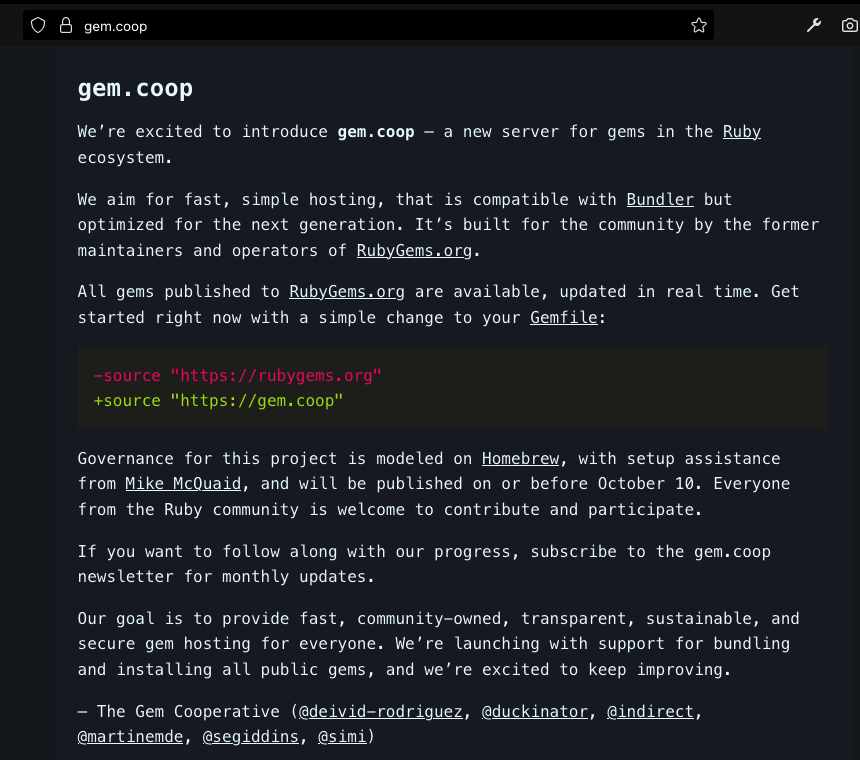
Task: Click the site security lock icon
Action: point(66,26)
